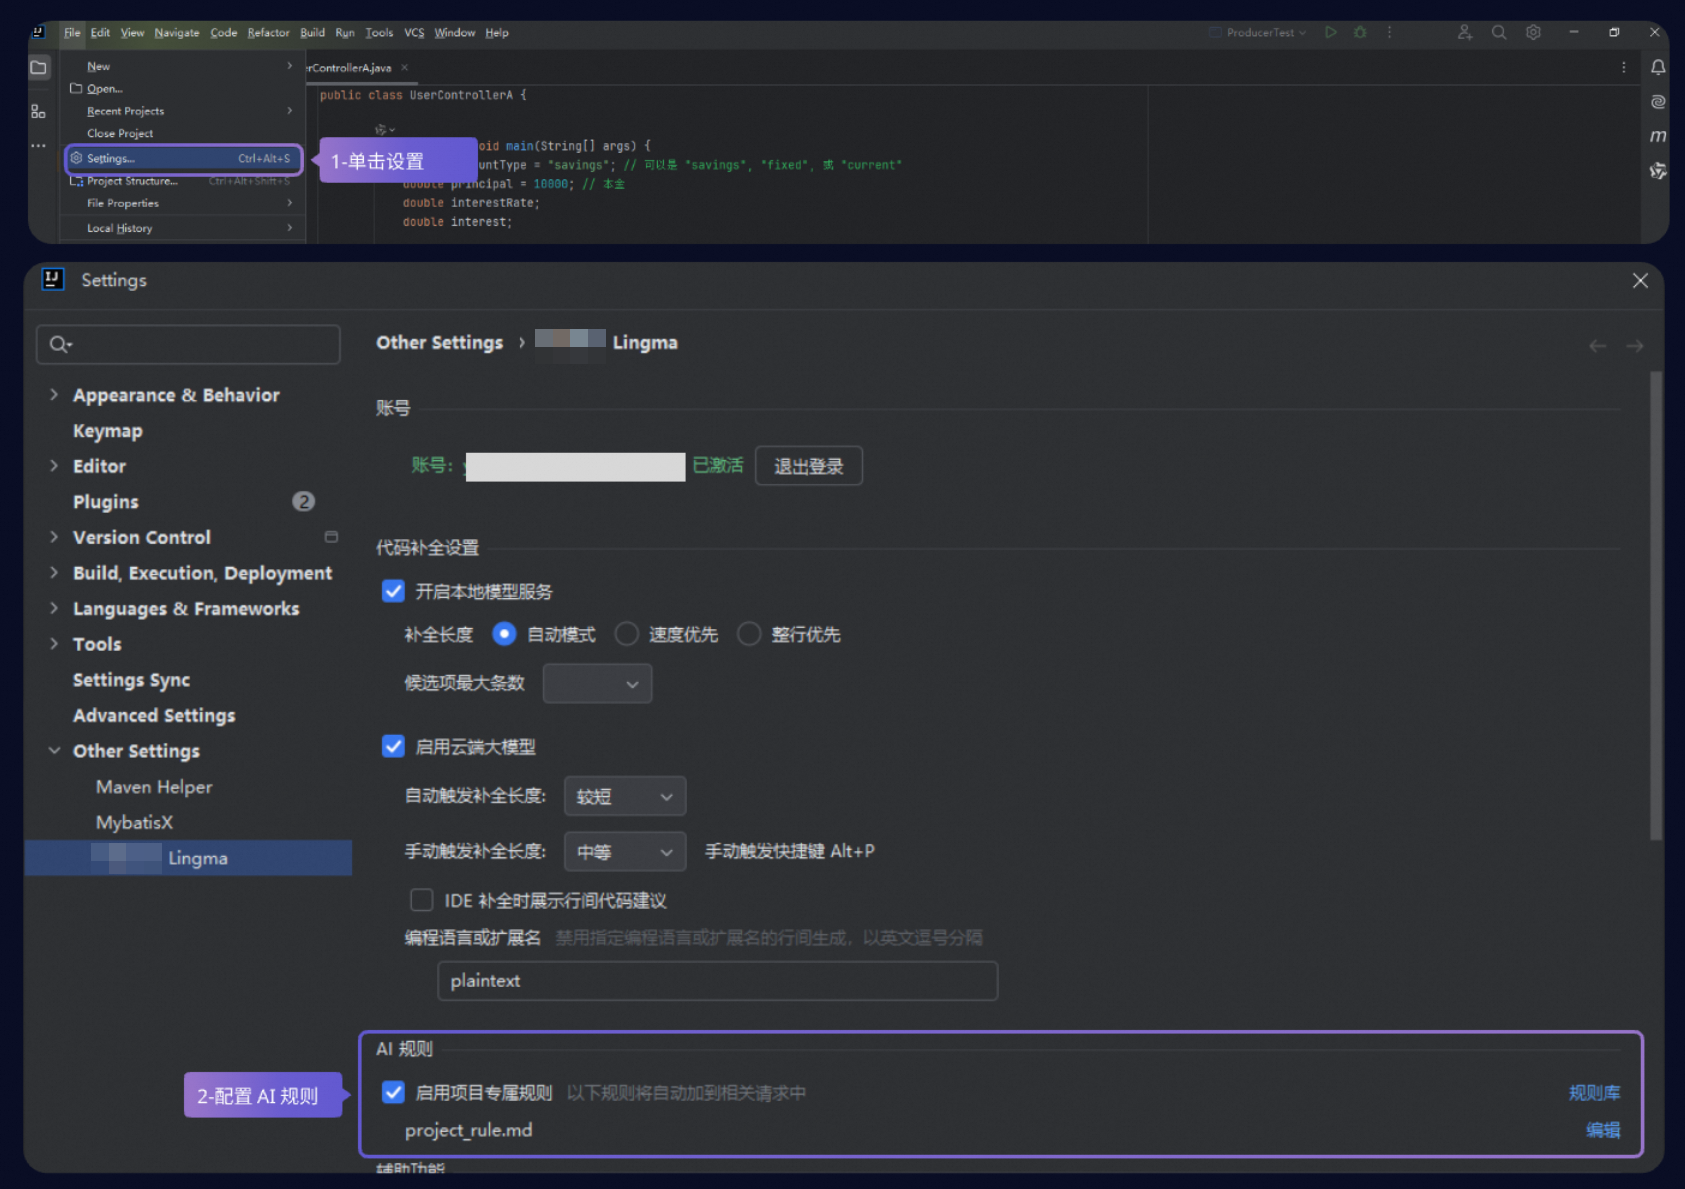Open the New submenu in File menu
The image size is (1685, 1189).
(183, 66)
